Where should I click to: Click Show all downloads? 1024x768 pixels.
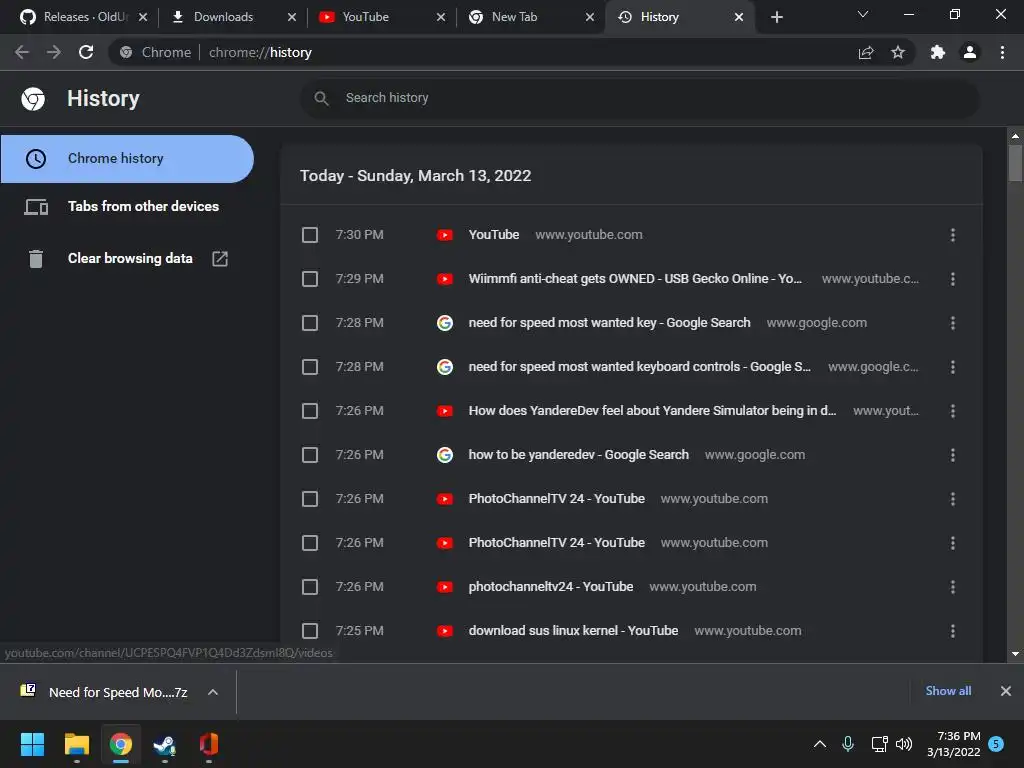point(948,691)
